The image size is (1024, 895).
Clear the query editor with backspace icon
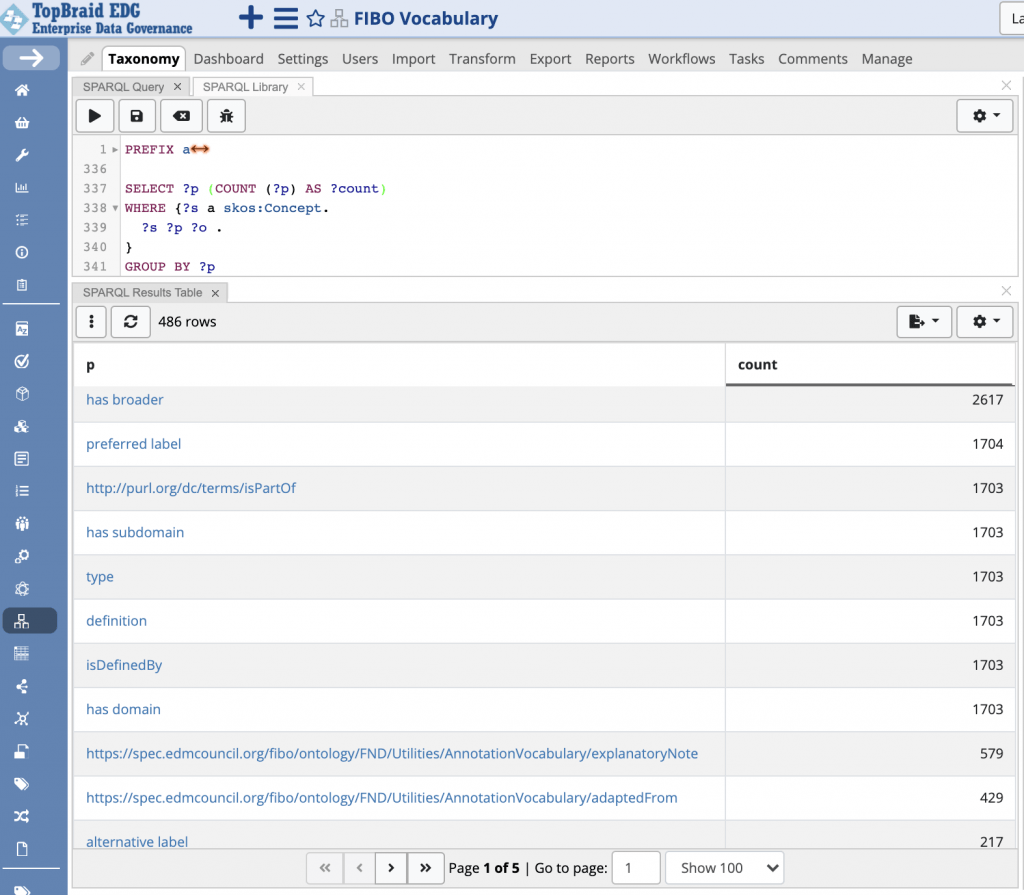[x=182, y=116]
